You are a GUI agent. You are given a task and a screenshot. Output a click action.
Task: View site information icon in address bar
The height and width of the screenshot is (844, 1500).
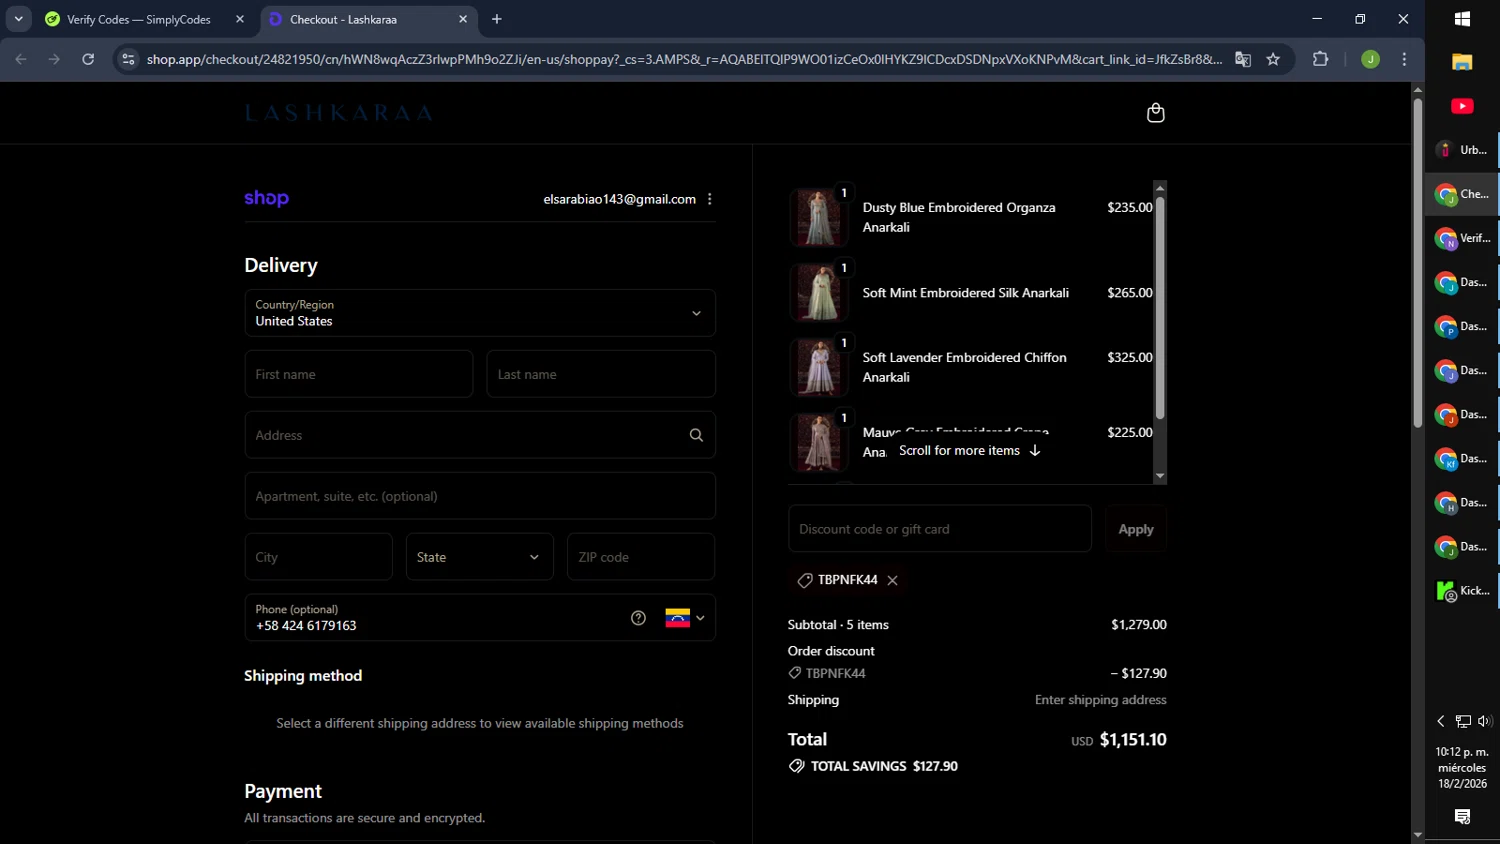(x=128, y=59)
